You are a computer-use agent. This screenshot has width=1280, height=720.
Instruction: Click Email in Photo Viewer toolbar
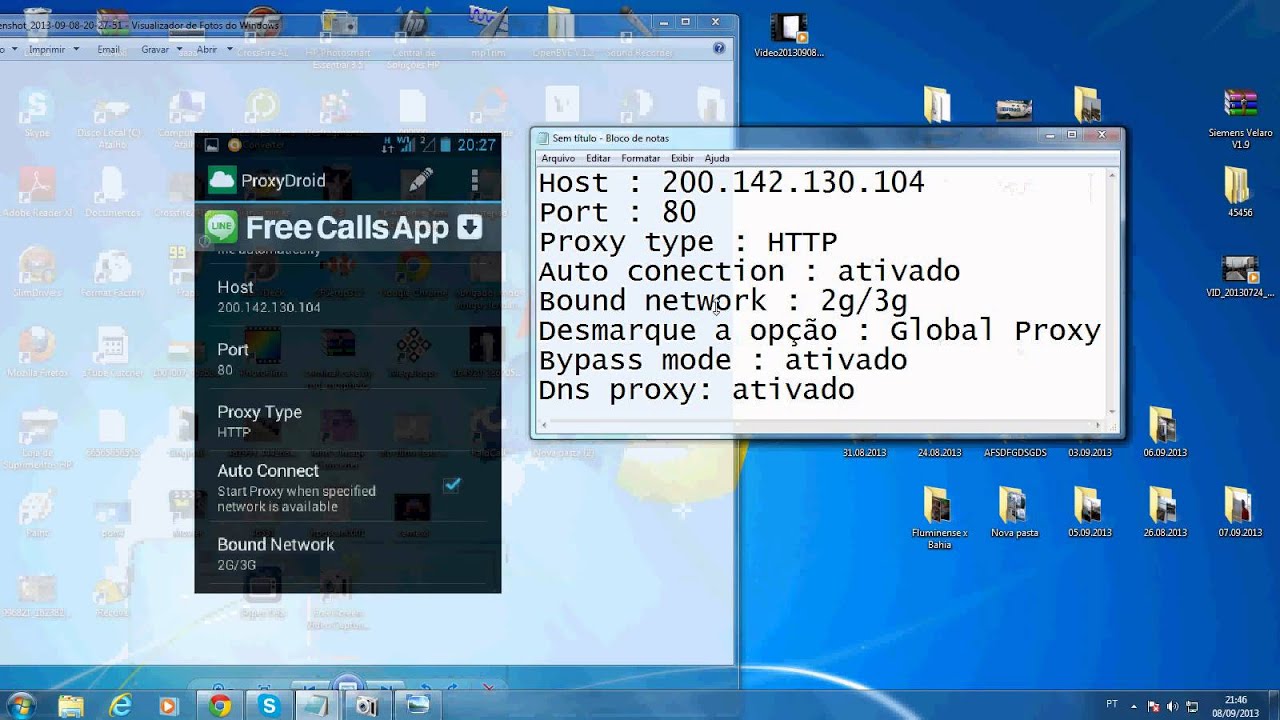[x=108, y=49]
